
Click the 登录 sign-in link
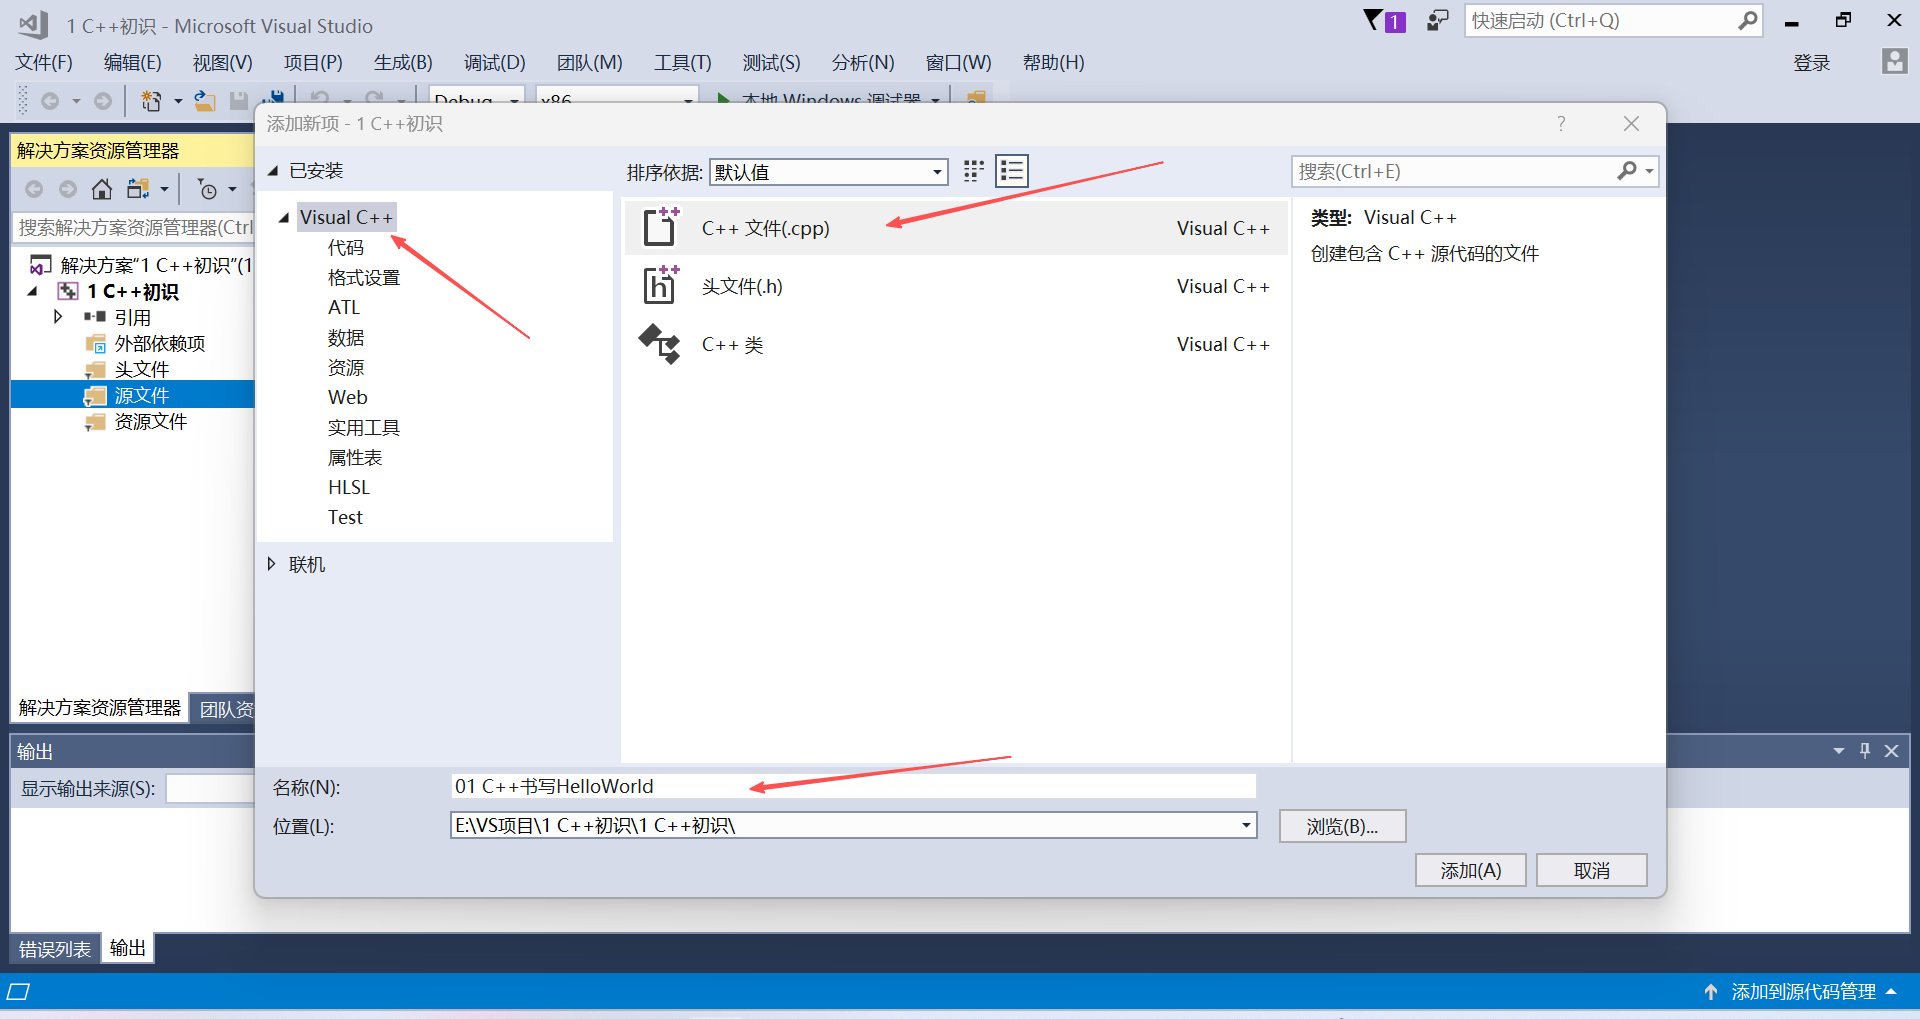coord(1811,63)
